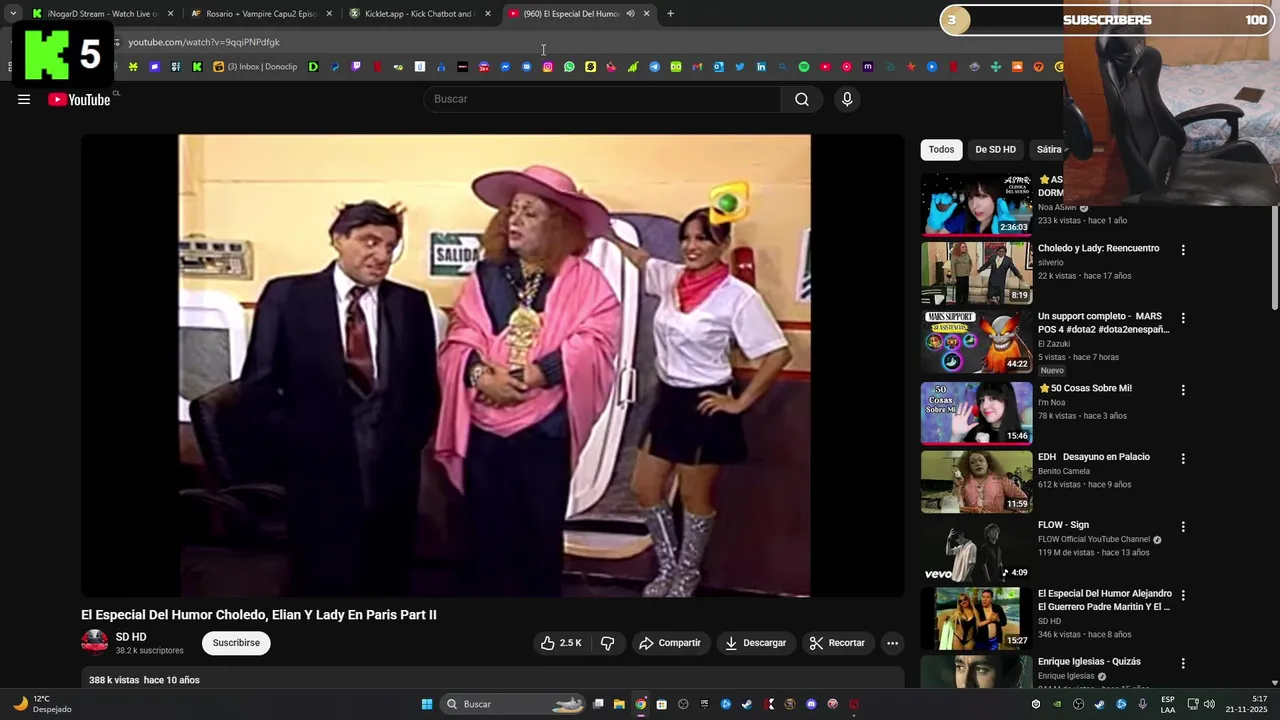The image size is (1280, 720).
Task: Open the Instagram bookmark icon
Action: [x=548, y=67]
